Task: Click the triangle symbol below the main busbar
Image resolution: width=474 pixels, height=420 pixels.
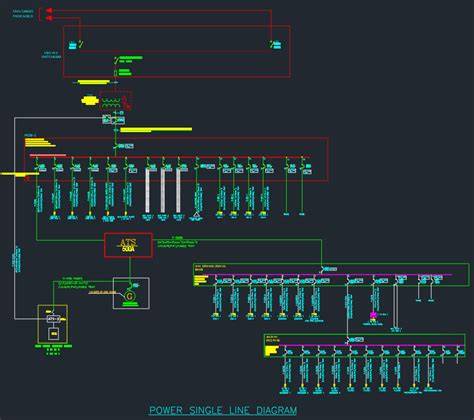Action: pos(196,215)
